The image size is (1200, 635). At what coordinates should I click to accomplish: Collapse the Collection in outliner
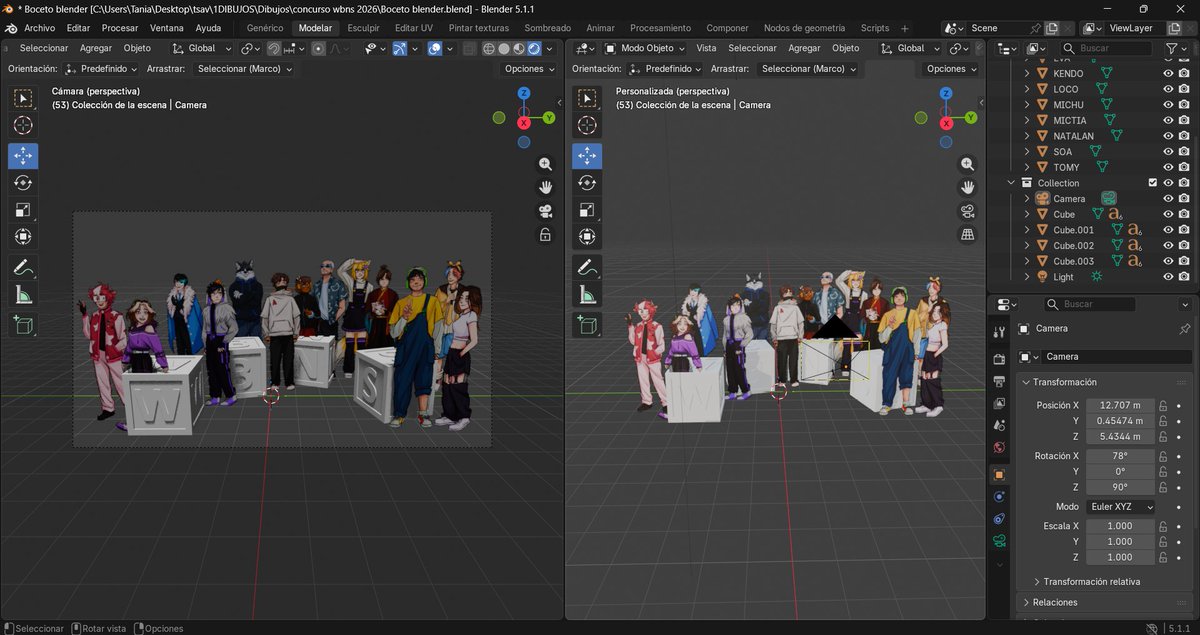(x=1011, y=183)
